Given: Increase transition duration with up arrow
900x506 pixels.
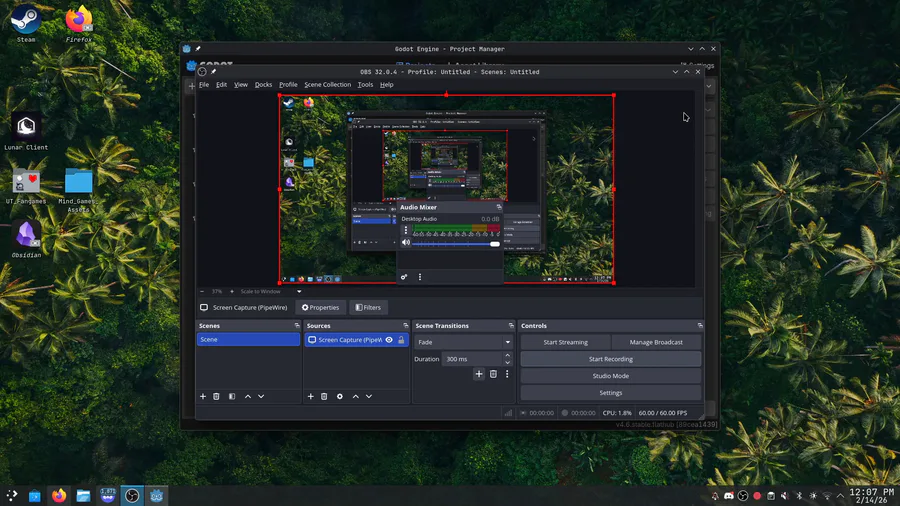Looking at the screenshot, I should tap(507, 356).
